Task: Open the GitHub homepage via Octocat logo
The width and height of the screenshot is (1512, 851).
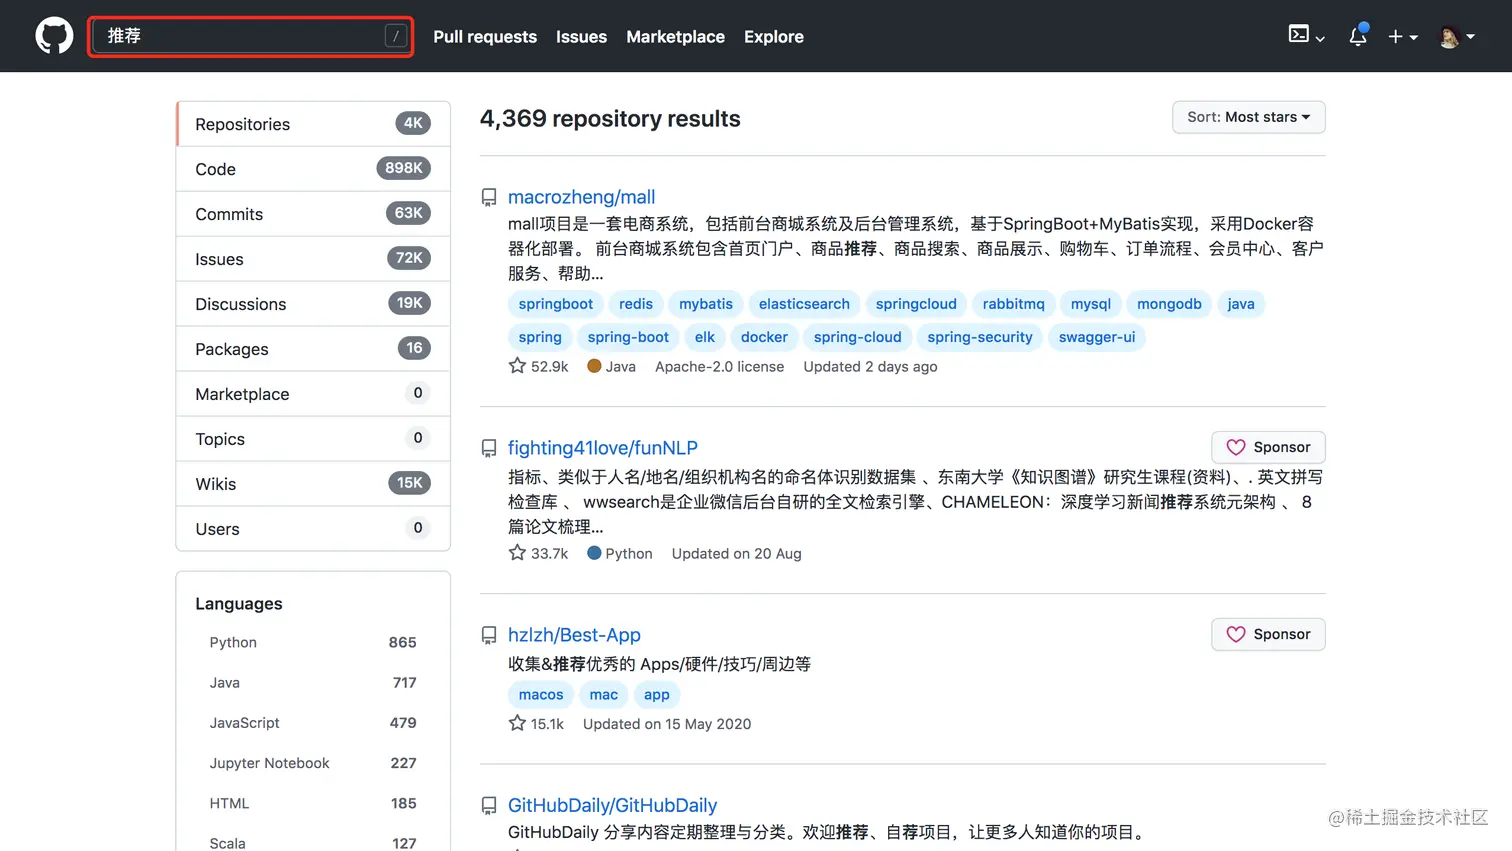Action: coord(54,36)
